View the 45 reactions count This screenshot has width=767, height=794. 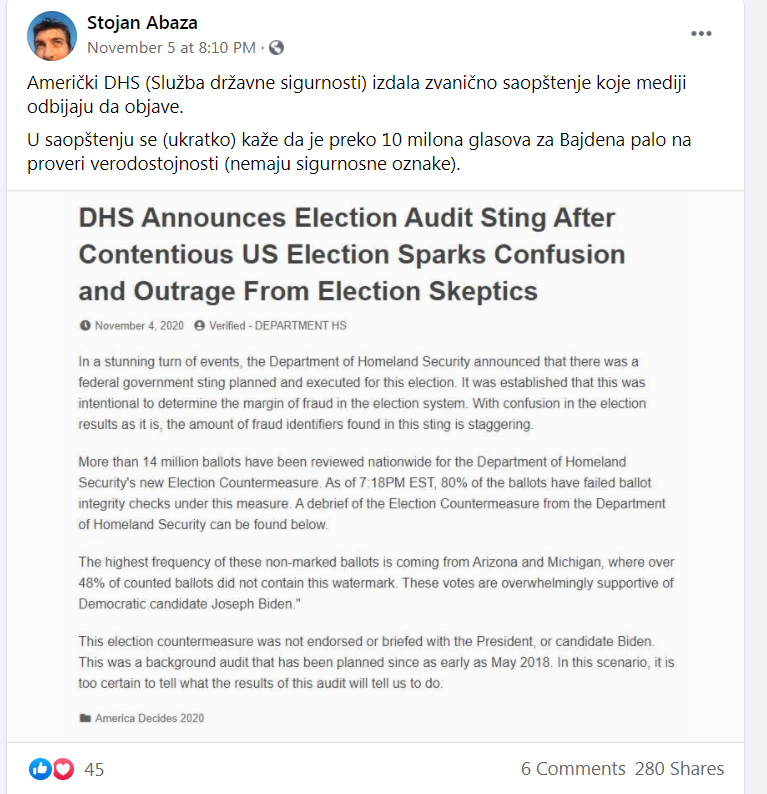click(94, 769)
